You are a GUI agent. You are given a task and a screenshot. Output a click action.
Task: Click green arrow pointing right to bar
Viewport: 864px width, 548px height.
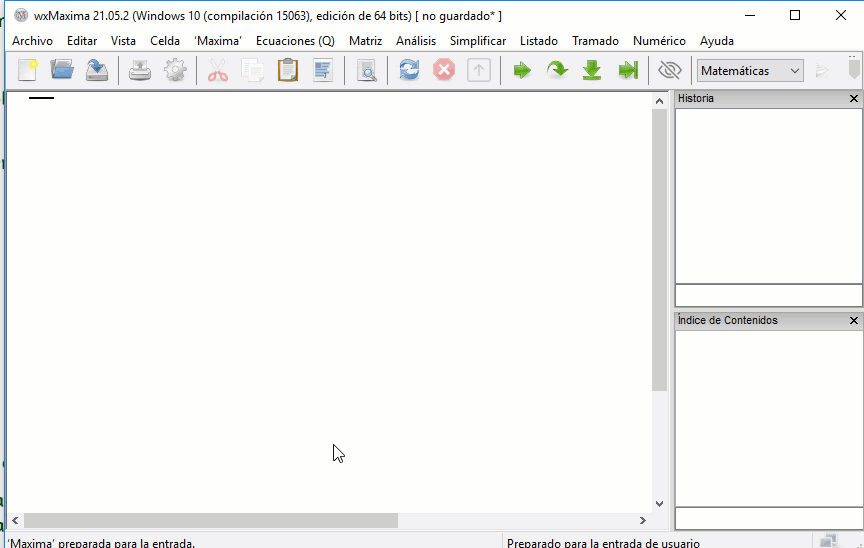628,70
